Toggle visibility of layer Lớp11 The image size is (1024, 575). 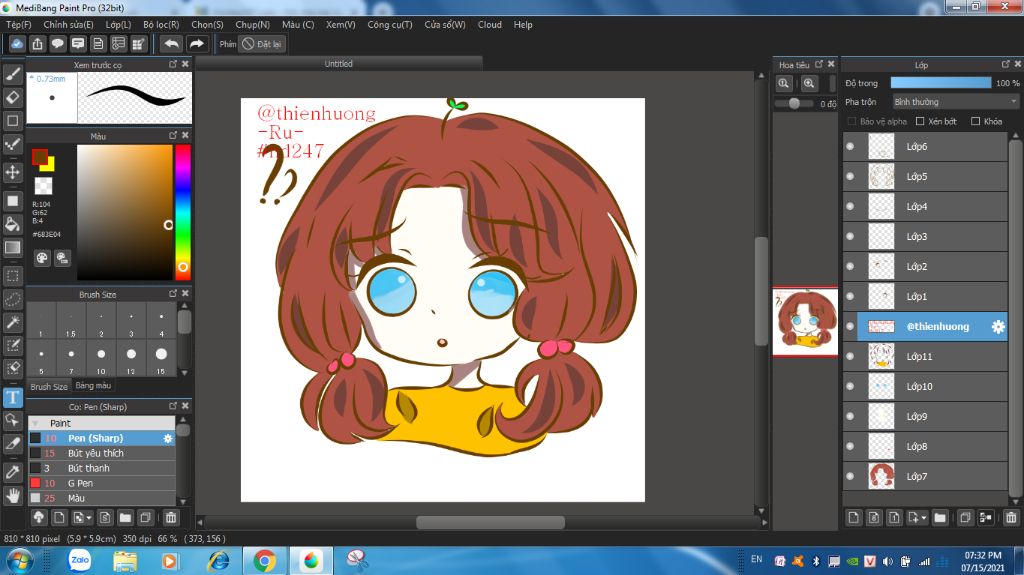850,357
